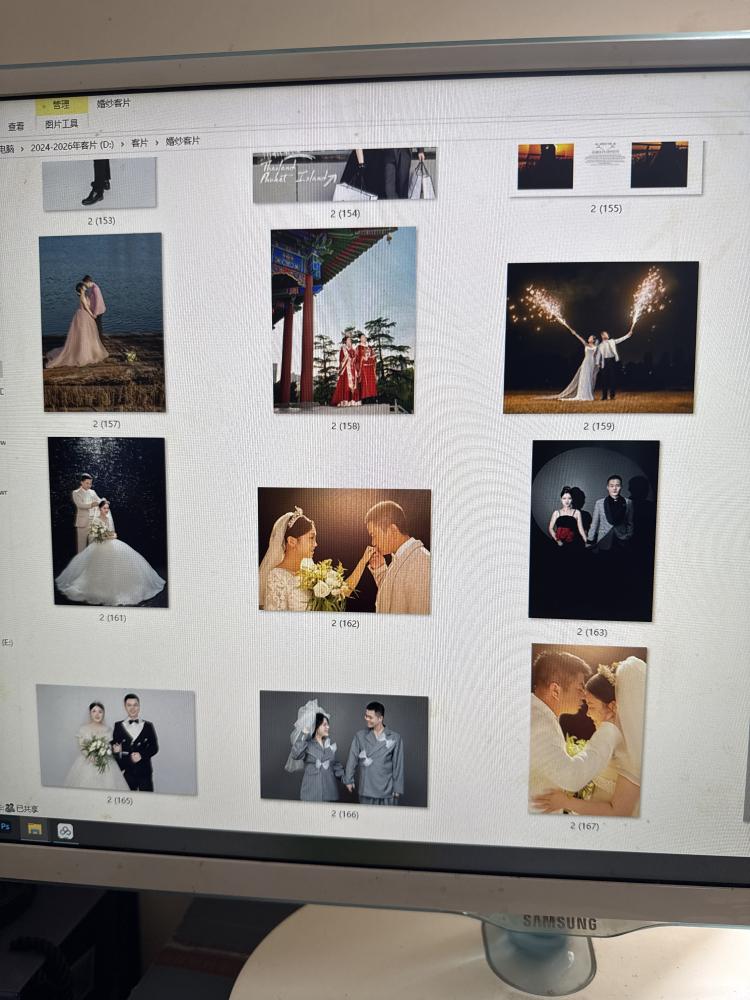This screenshot has width=750, height=1000.
Task: Go to 2024-2026年客片 (D:) in breadcrumb
Action: pos(73,146)
